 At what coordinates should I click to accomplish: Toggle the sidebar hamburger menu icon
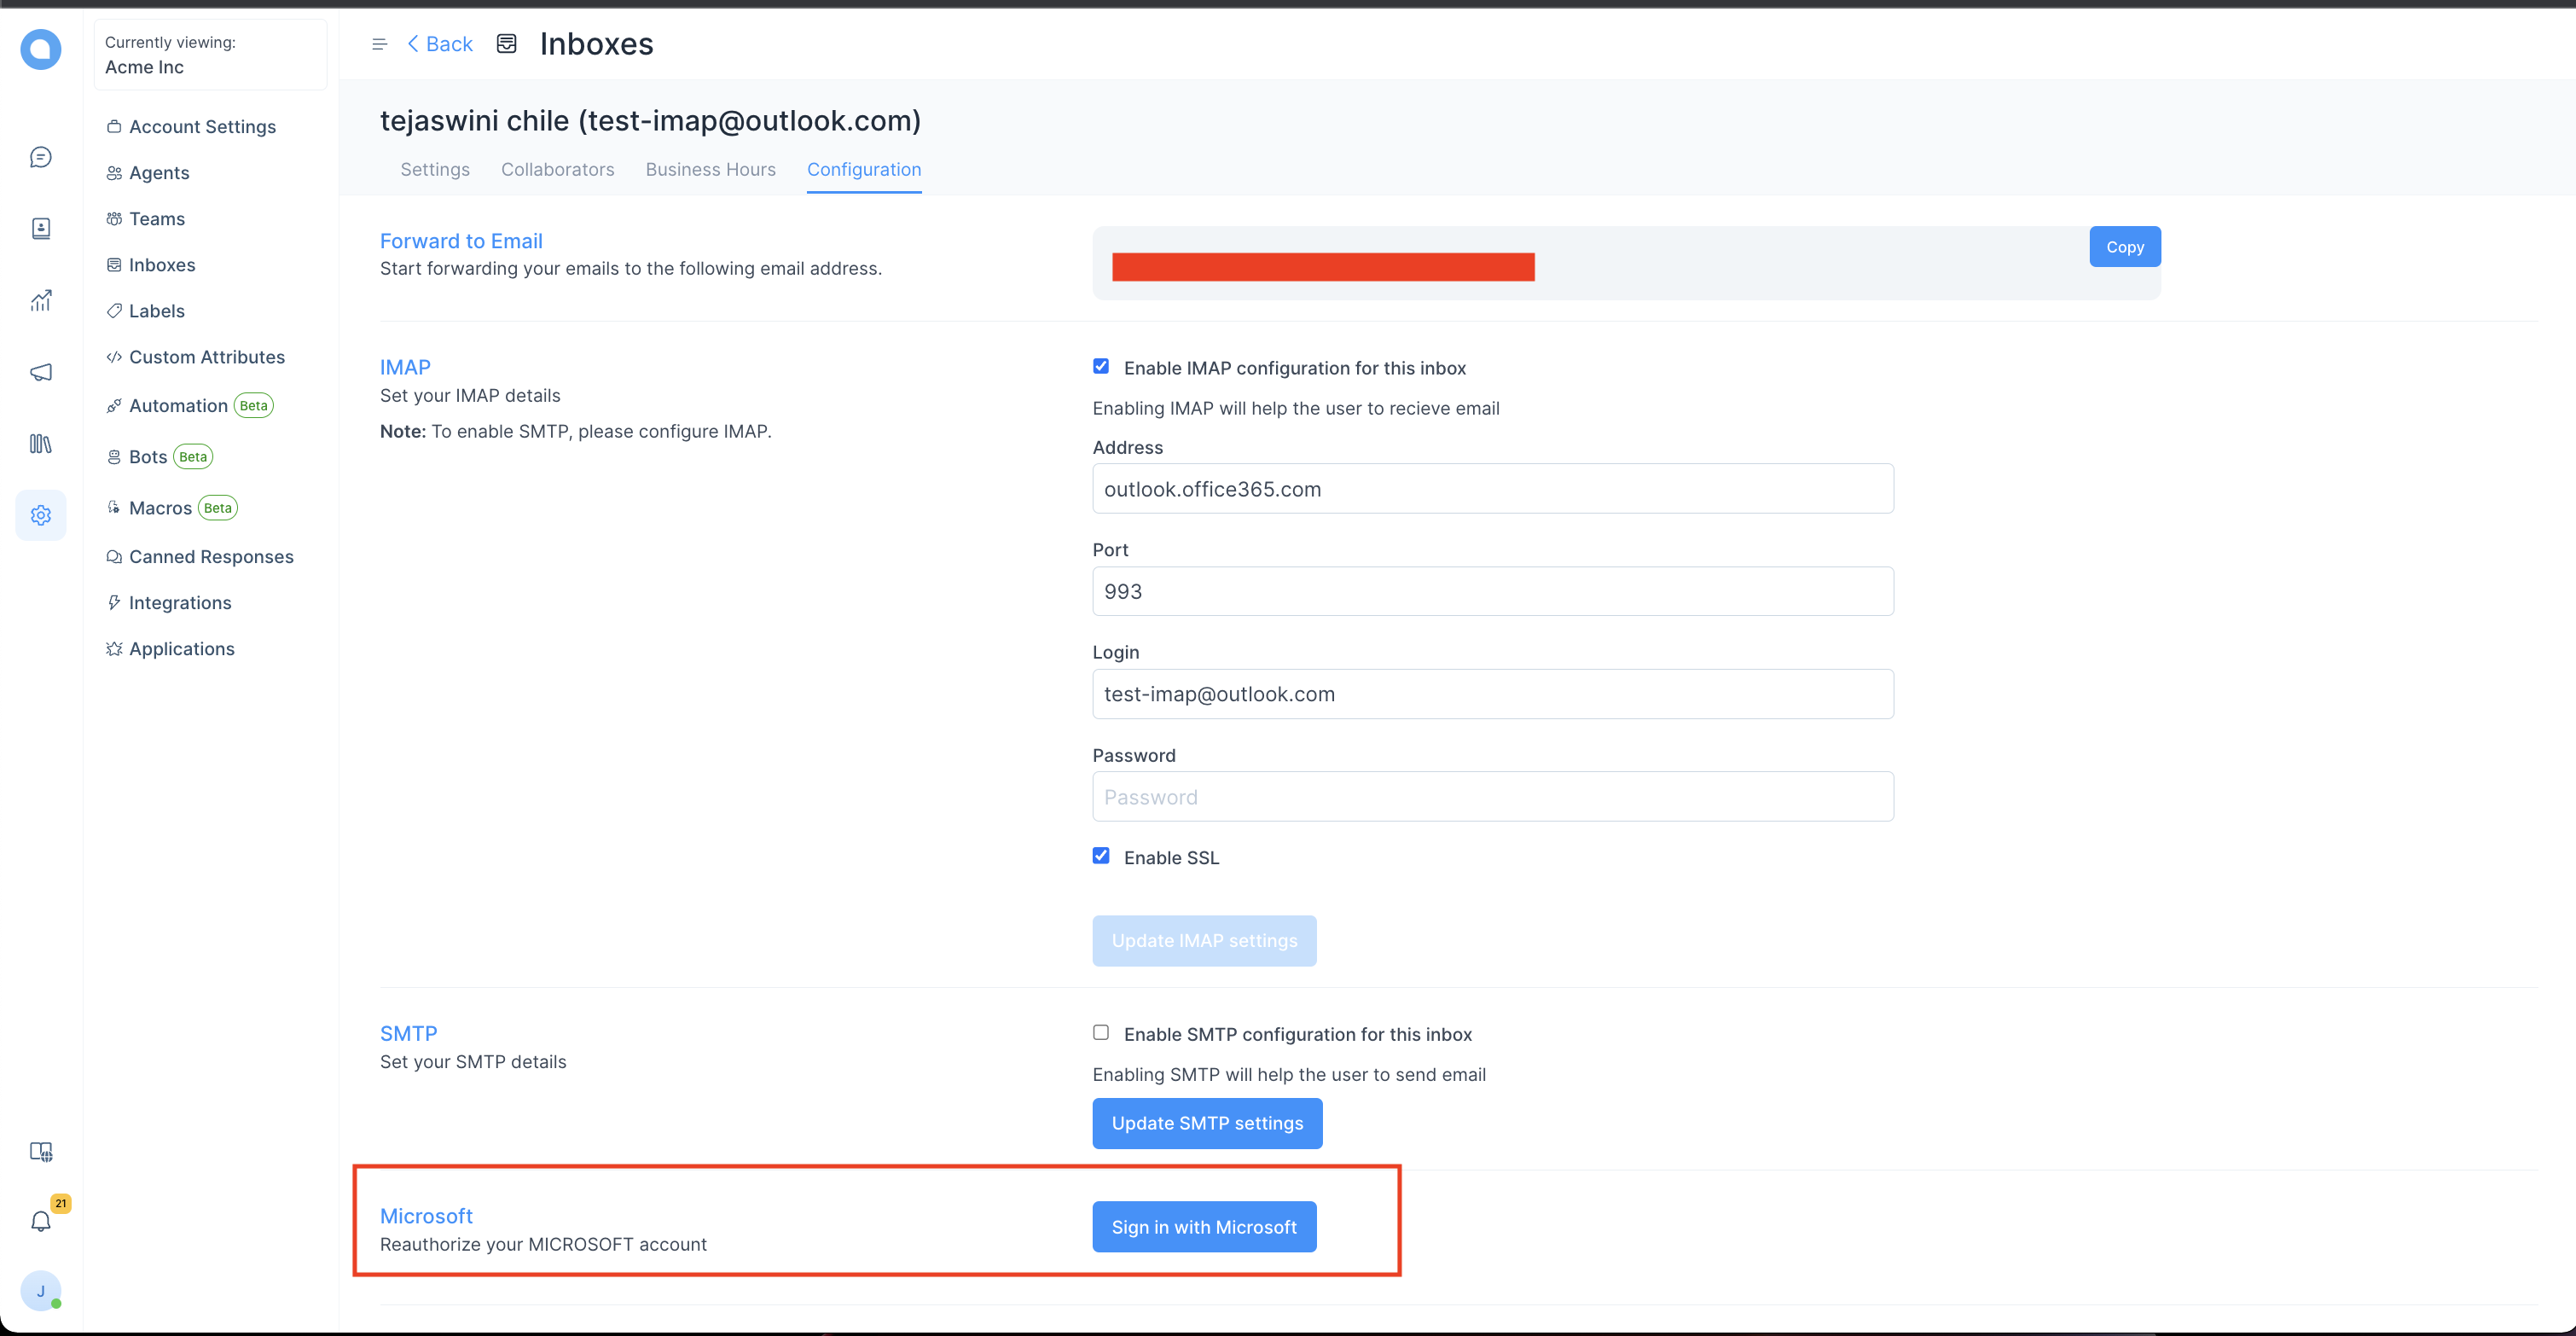pyautogui.click(x=379, y=44)
